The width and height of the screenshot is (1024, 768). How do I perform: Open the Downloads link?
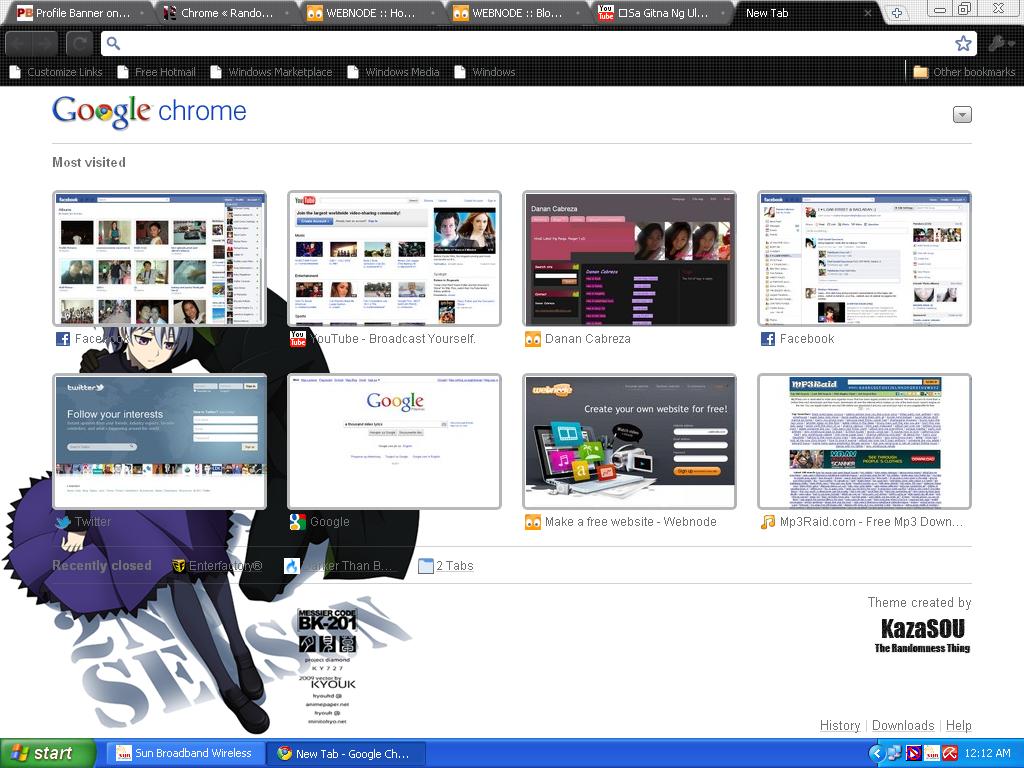[x=902, y=726]
